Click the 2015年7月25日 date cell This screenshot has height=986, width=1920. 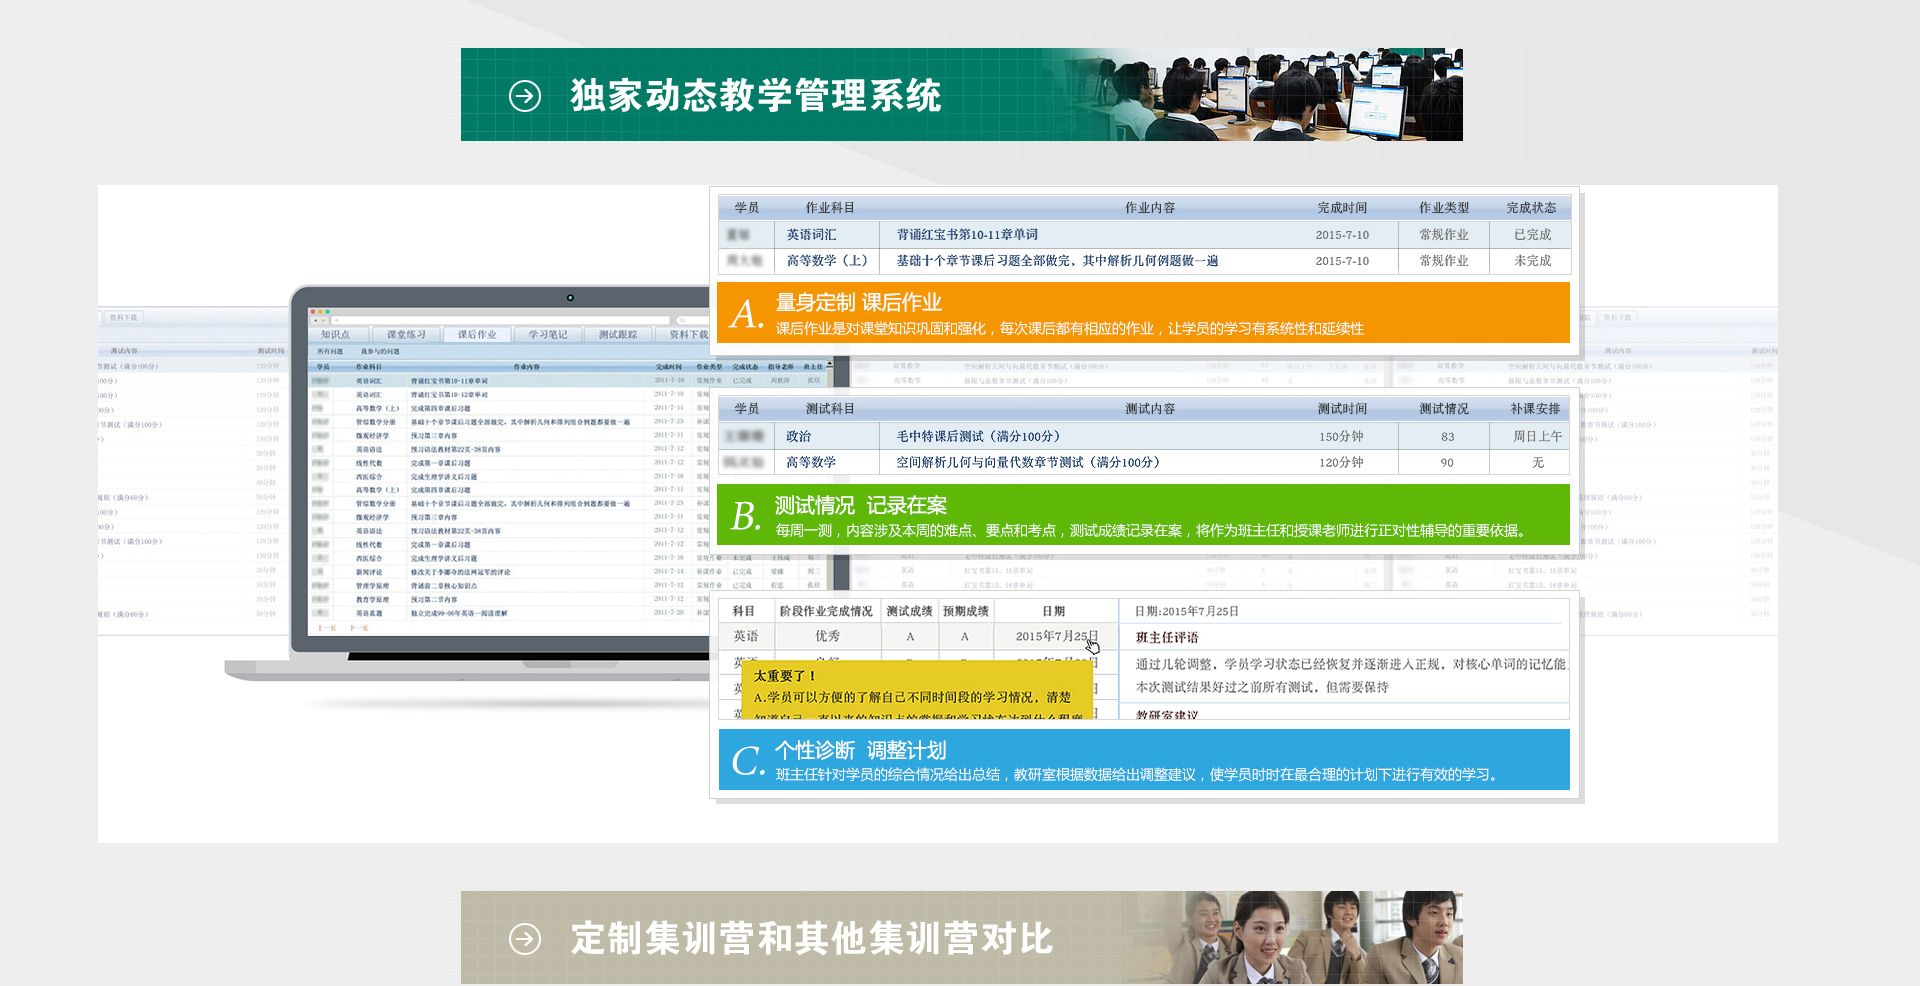(x=1055, y=636)
